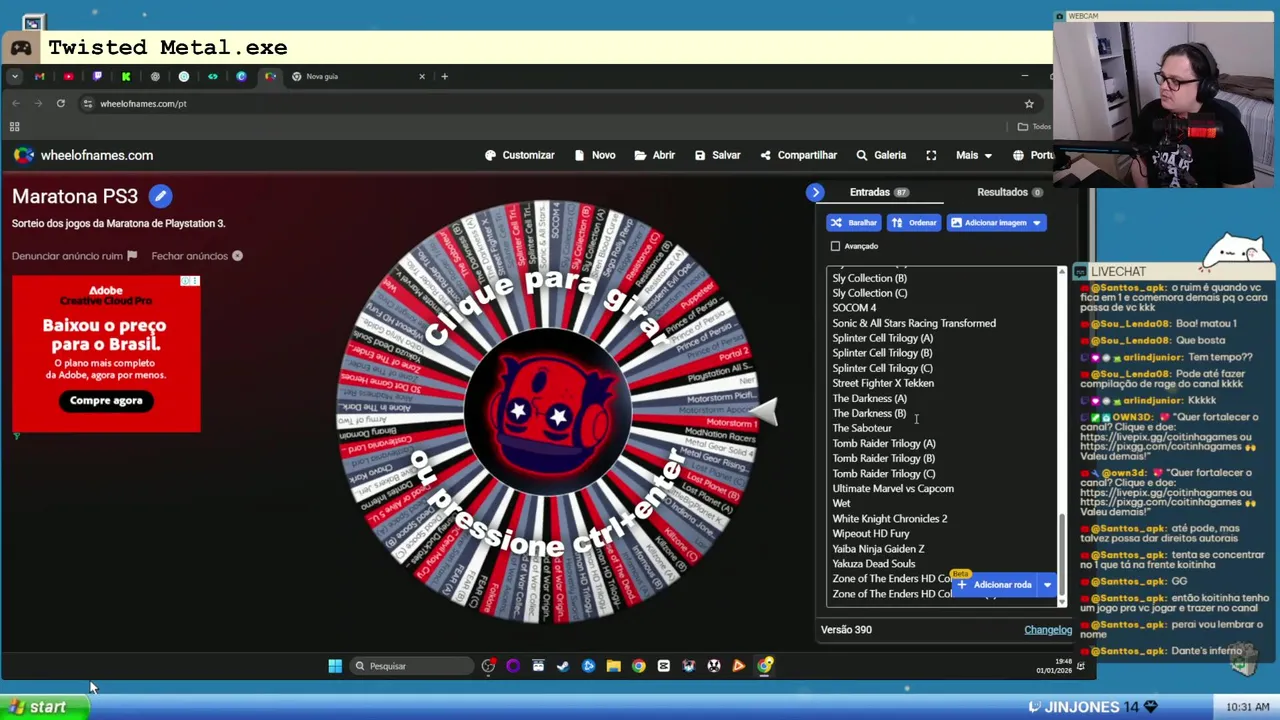Select entry The Saboteur

862,428
